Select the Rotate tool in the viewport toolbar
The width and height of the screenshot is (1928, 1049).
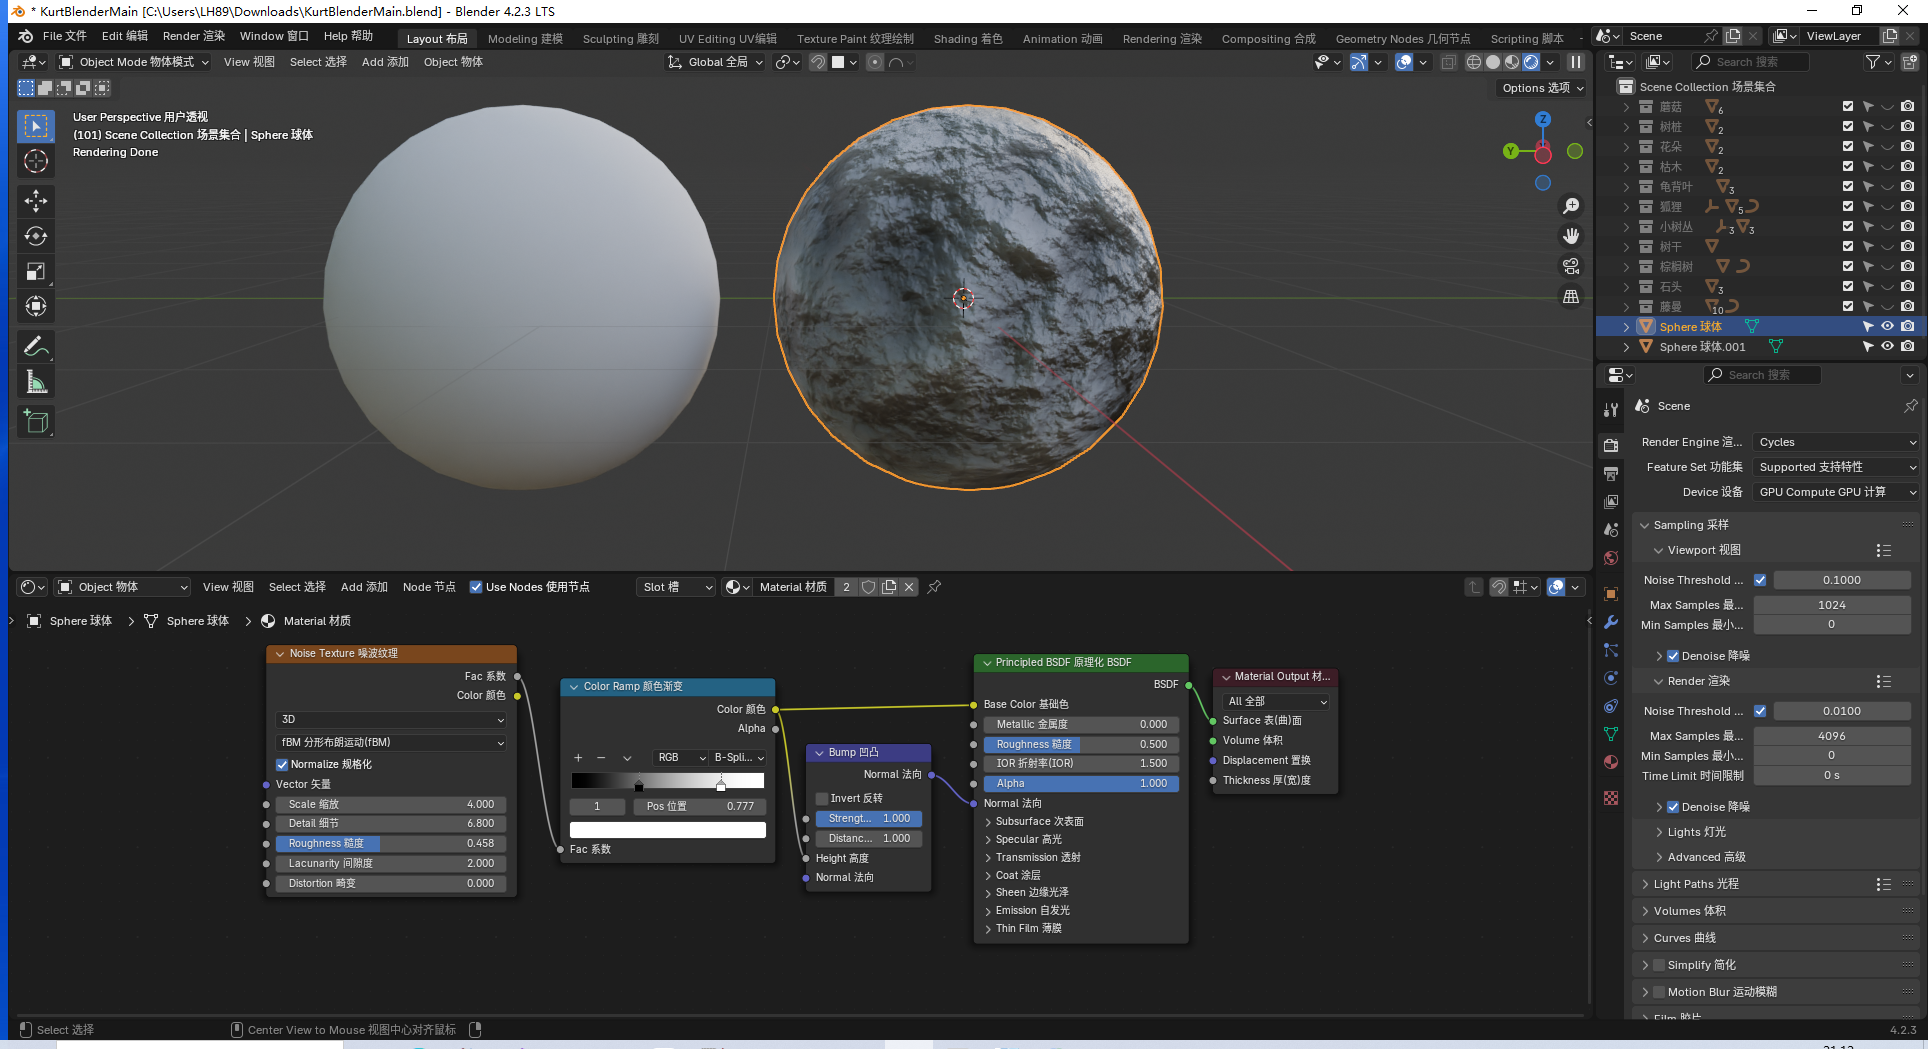point(36,236)
